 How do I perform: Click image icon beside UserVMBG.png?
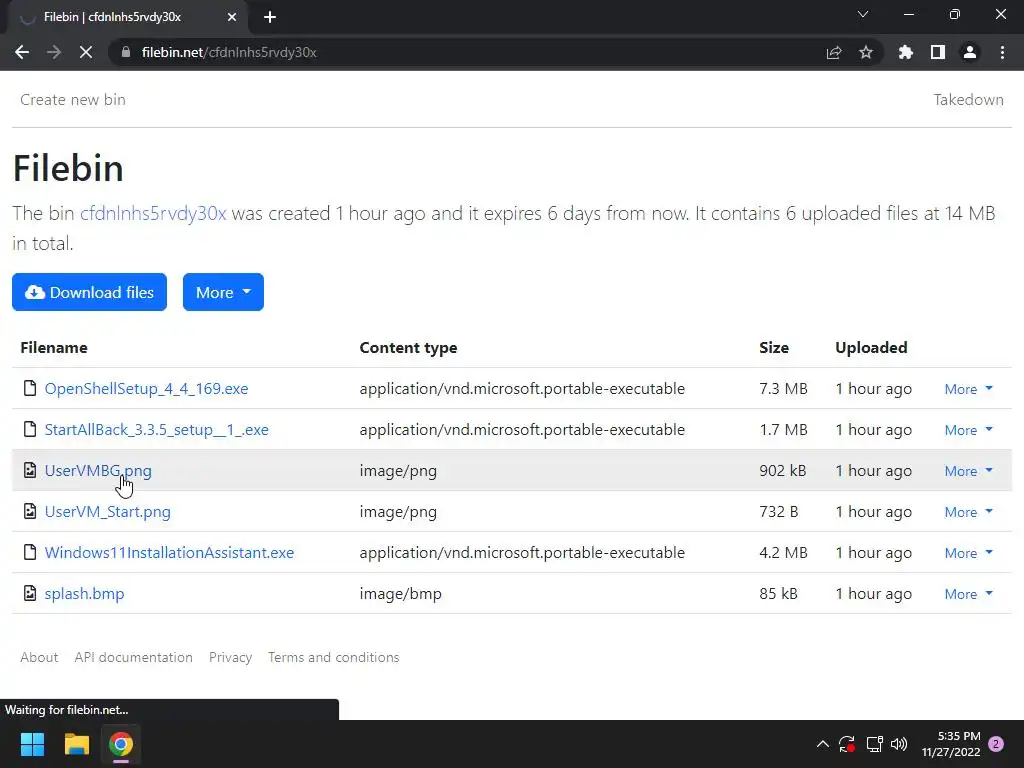[29, 470]
